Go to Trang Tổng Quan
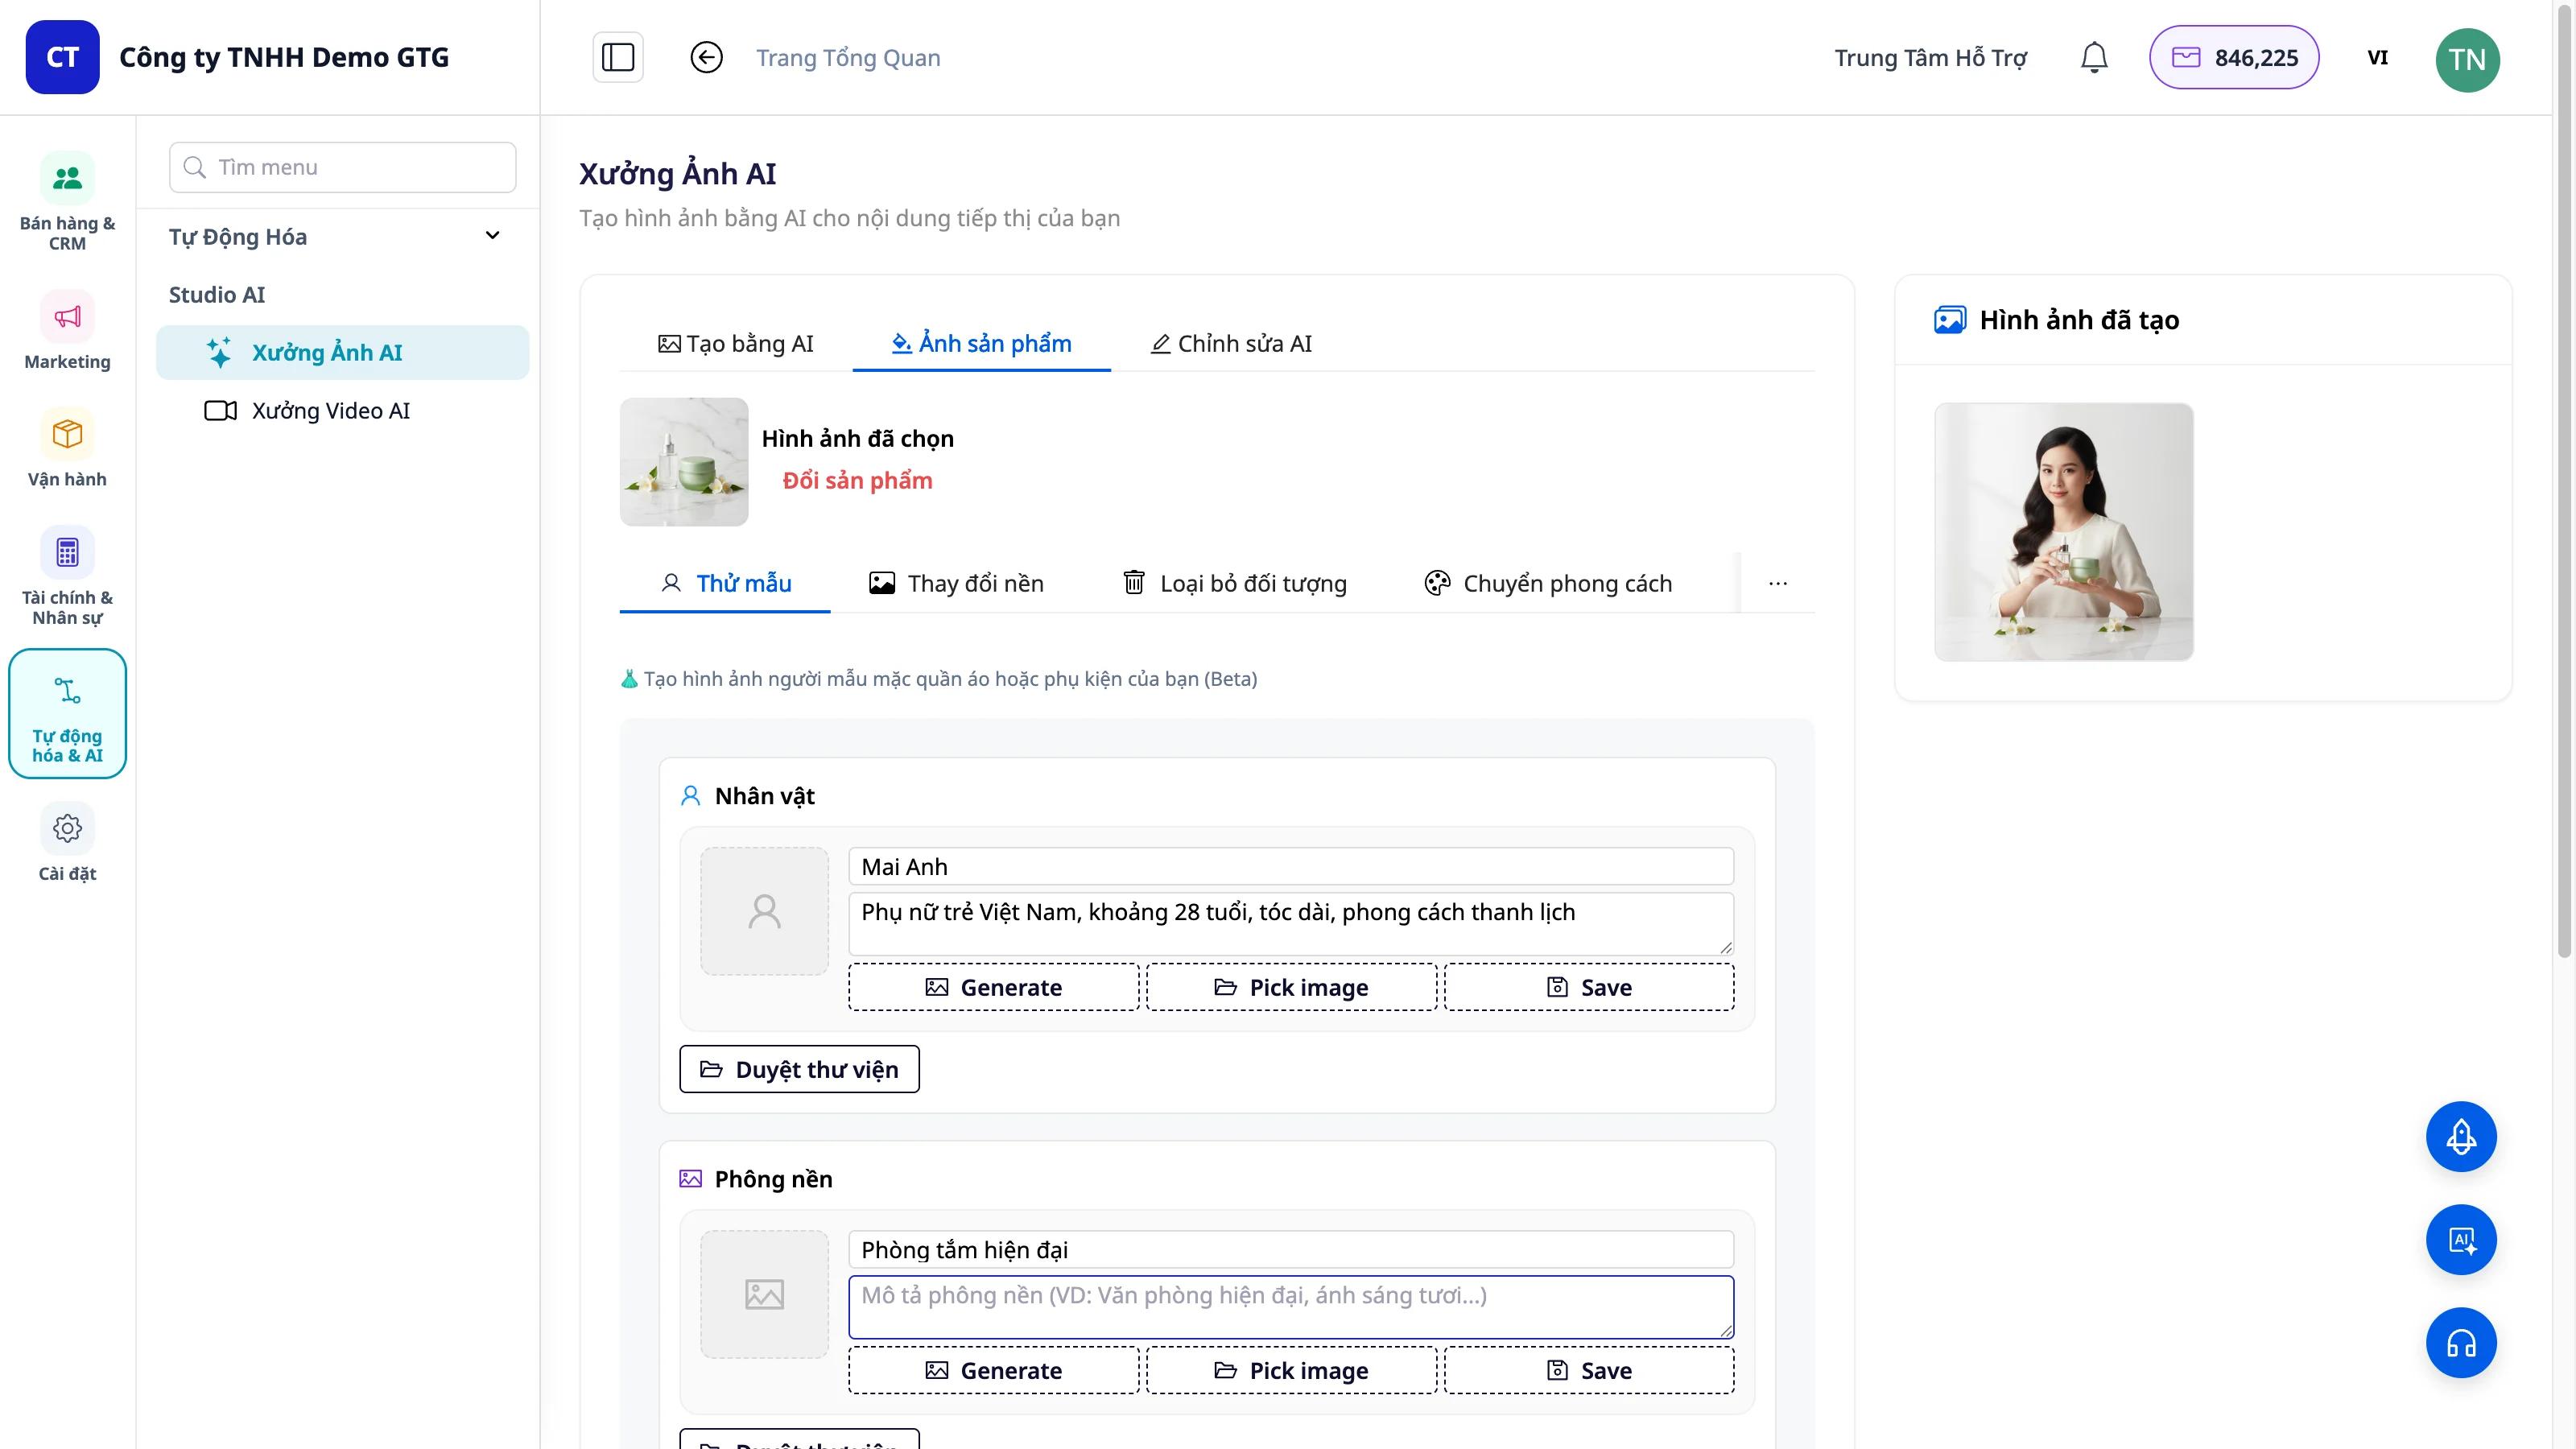Screen dimensions: 2576x1449 coord(848,58)
